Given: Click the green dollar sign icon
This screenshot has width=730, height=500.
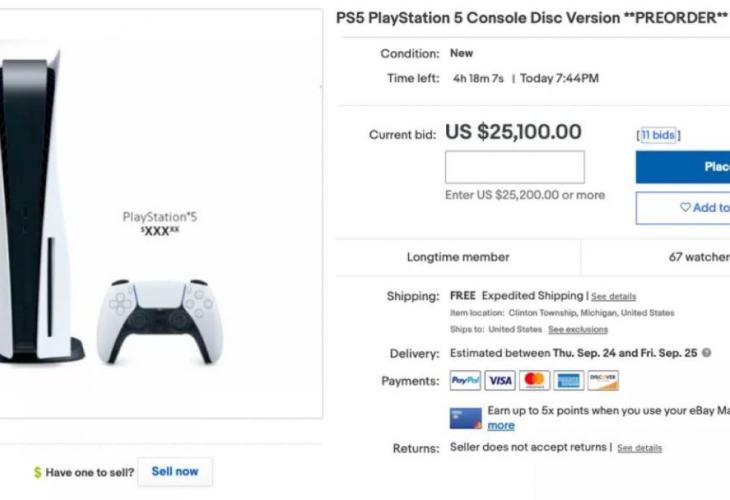Looking at the screenshot, I should click(37, 472).
